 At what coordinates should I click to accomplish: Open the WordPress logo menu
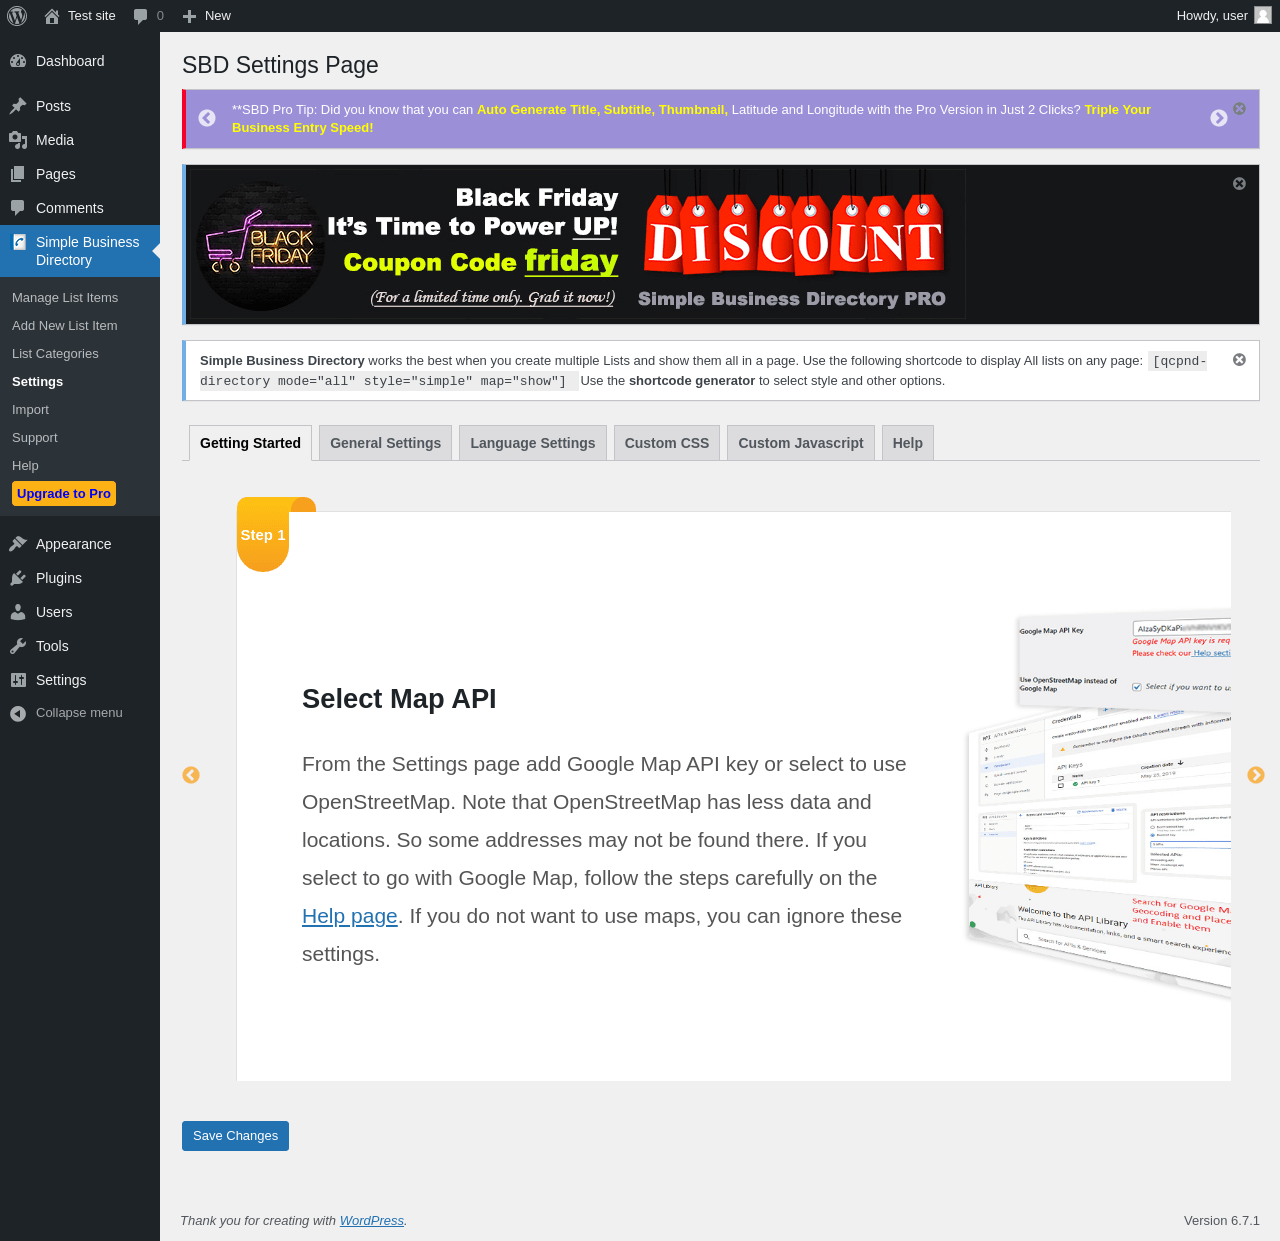(x=17, y=16)
